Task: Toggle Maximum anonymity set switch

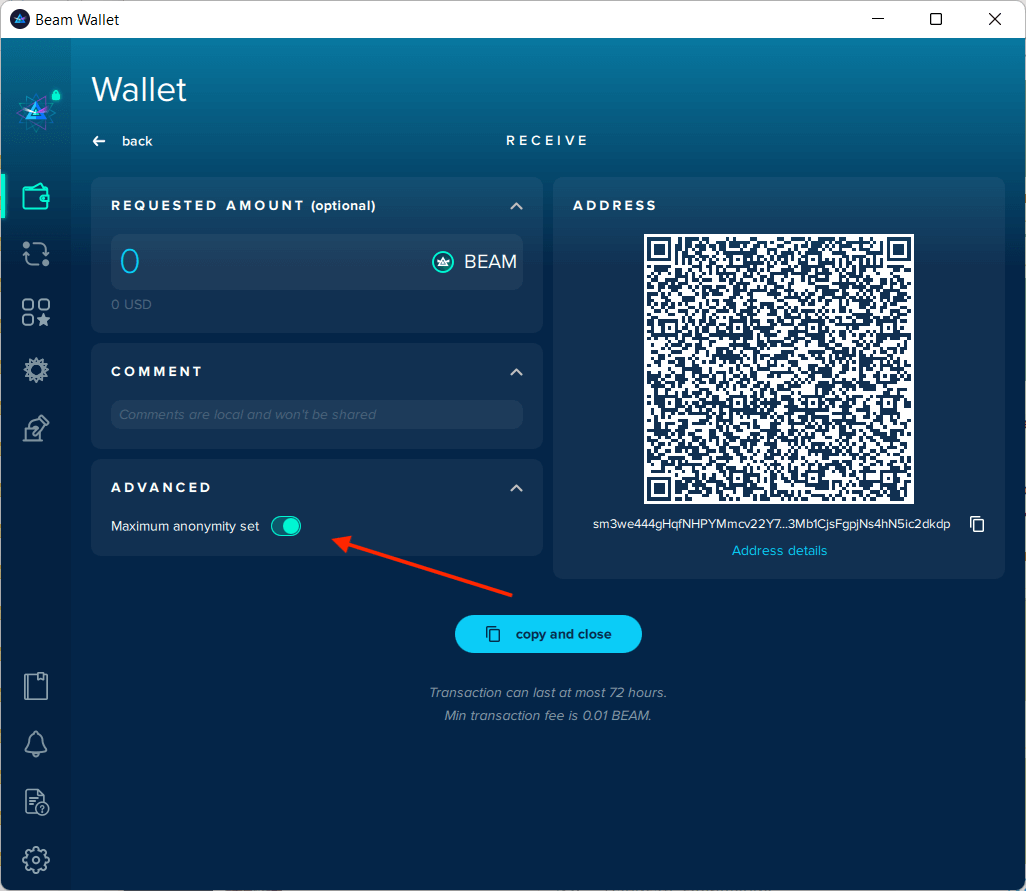Action: (286, 526)
